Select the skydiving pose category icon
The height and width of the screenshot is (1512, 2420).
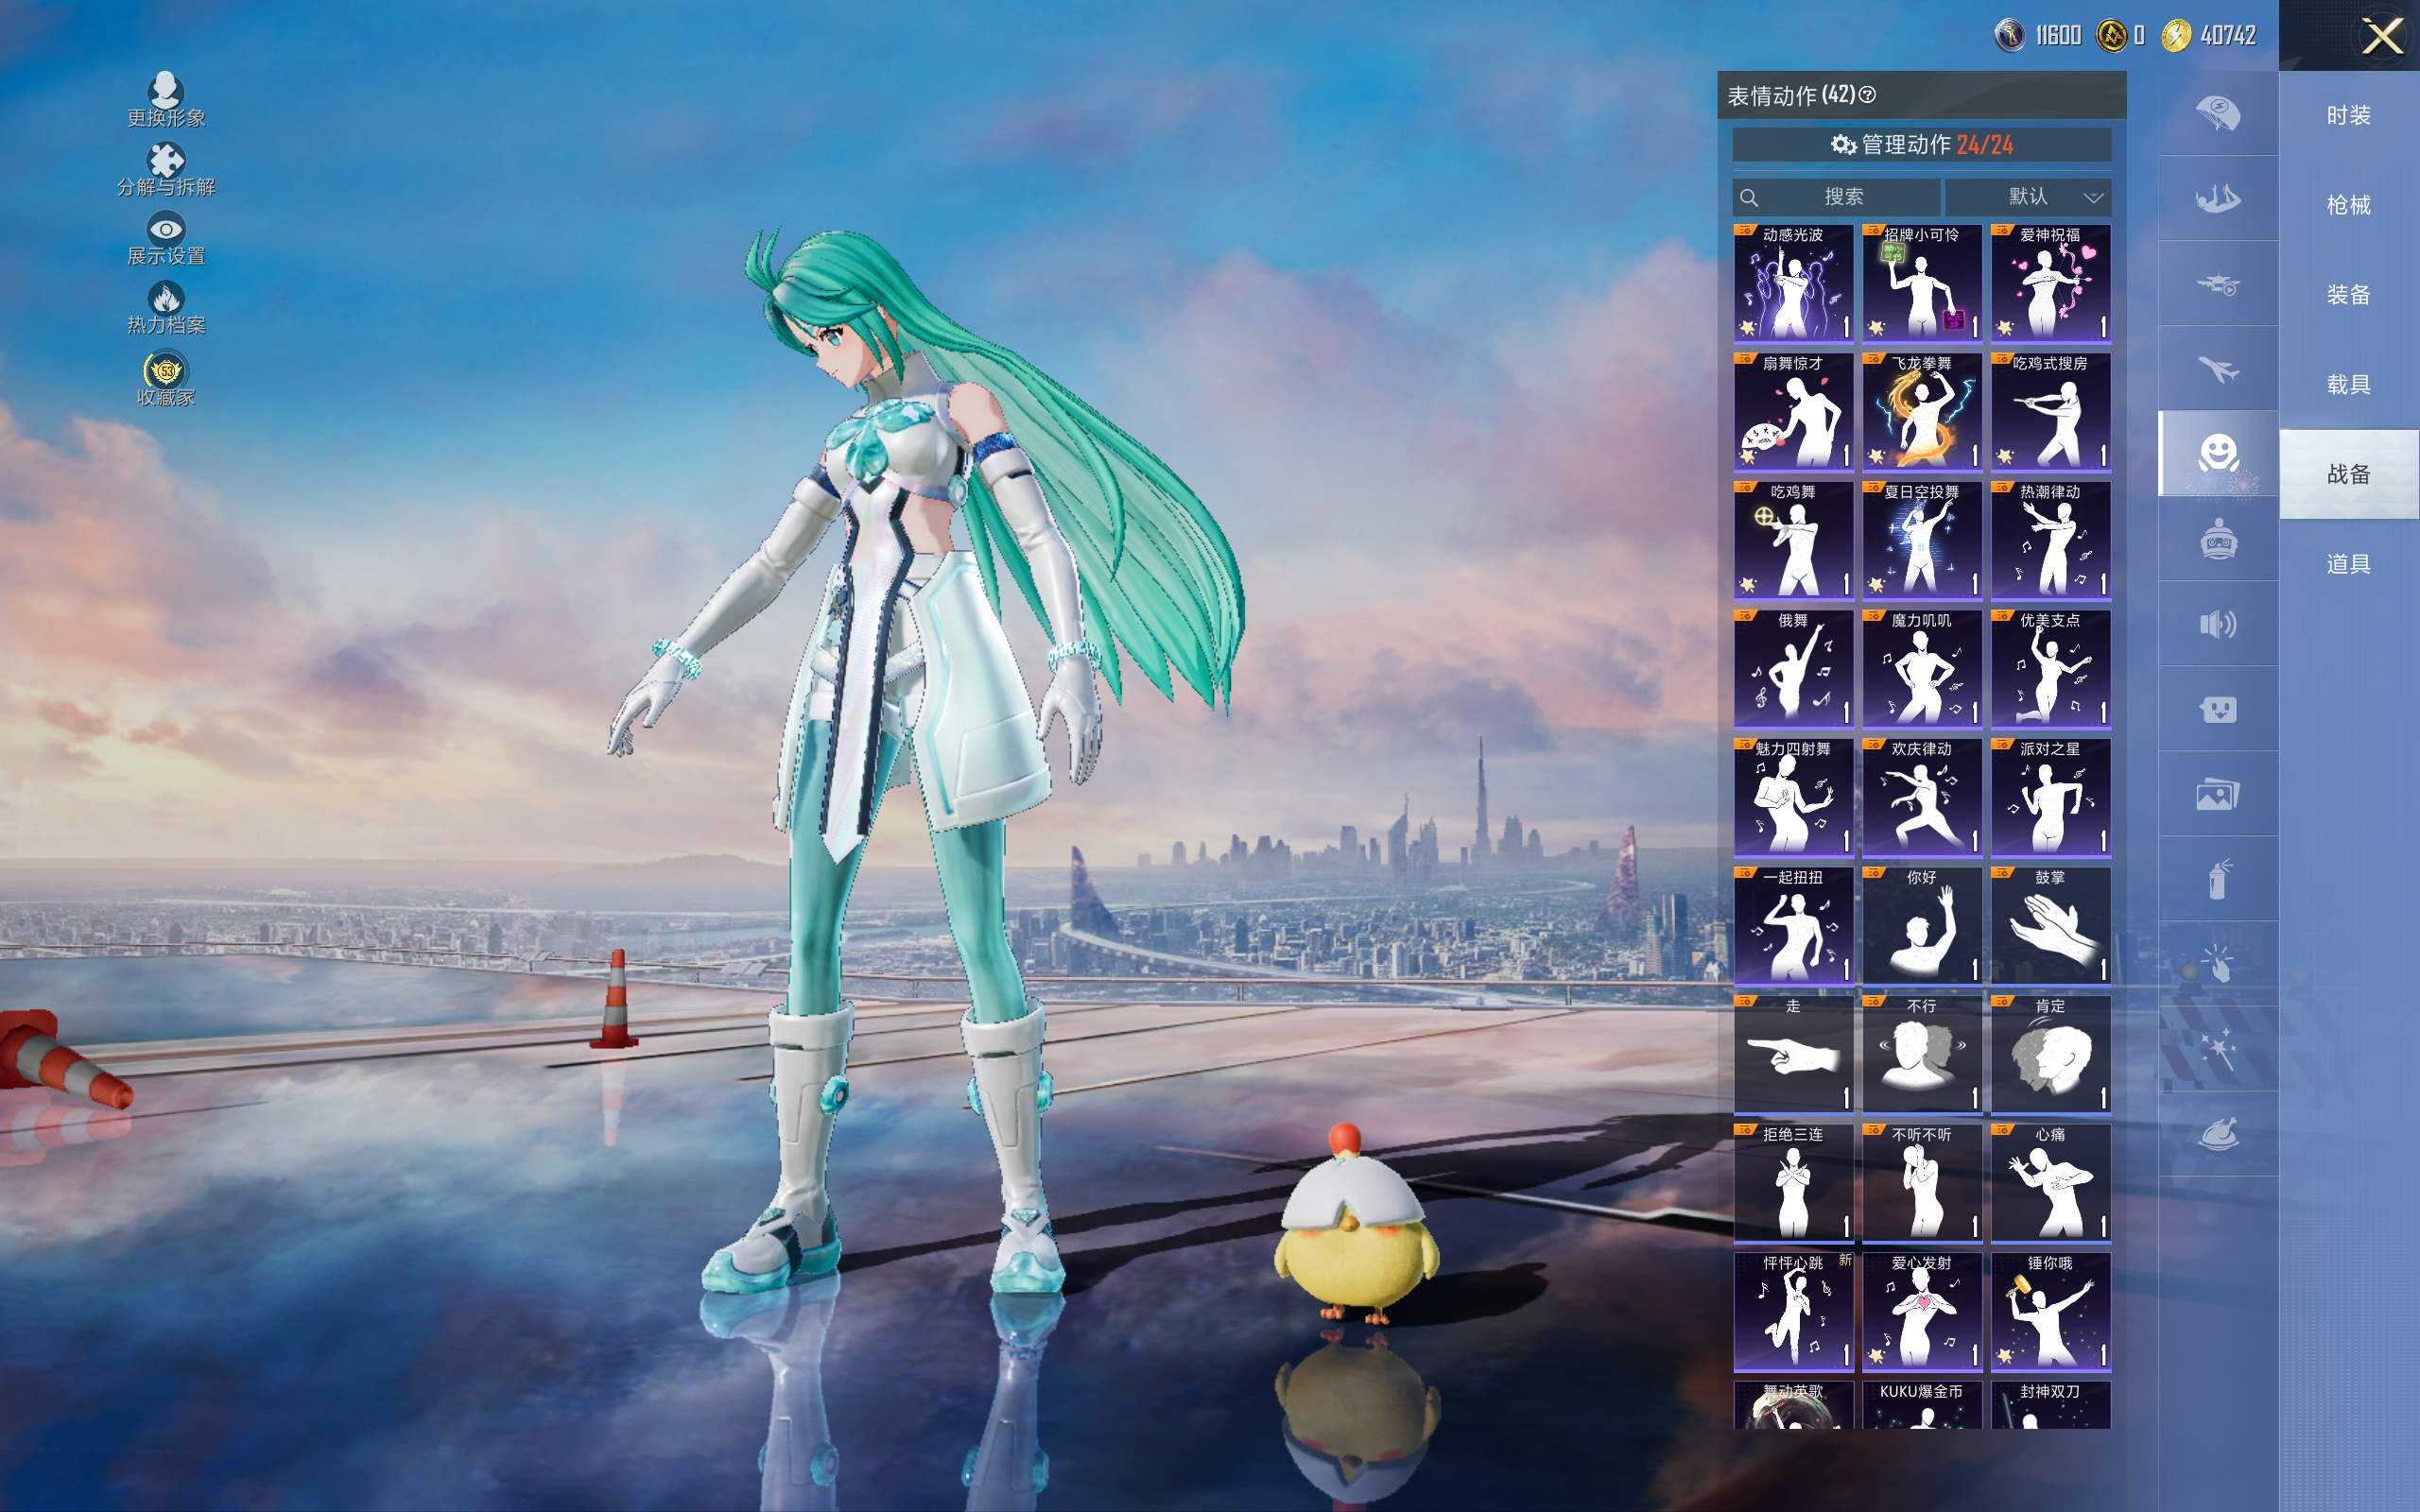[2218, 198]
